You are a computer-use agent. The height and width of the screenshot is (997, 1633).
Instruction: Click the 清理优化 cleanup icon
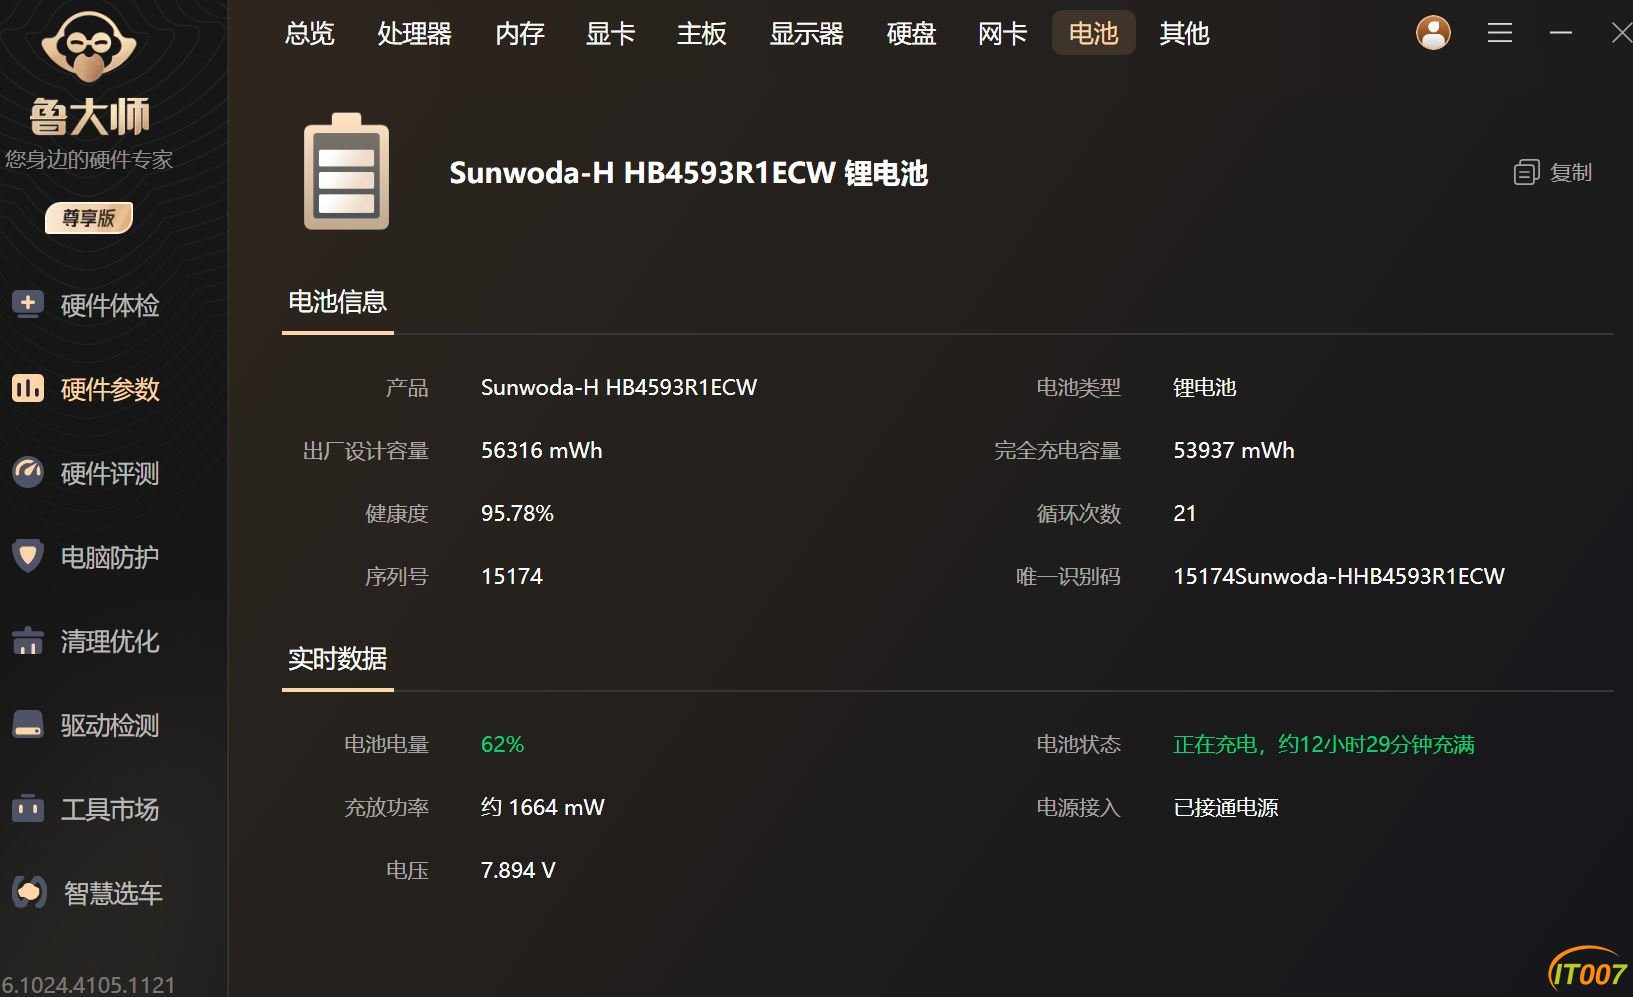tap(28, 640)
